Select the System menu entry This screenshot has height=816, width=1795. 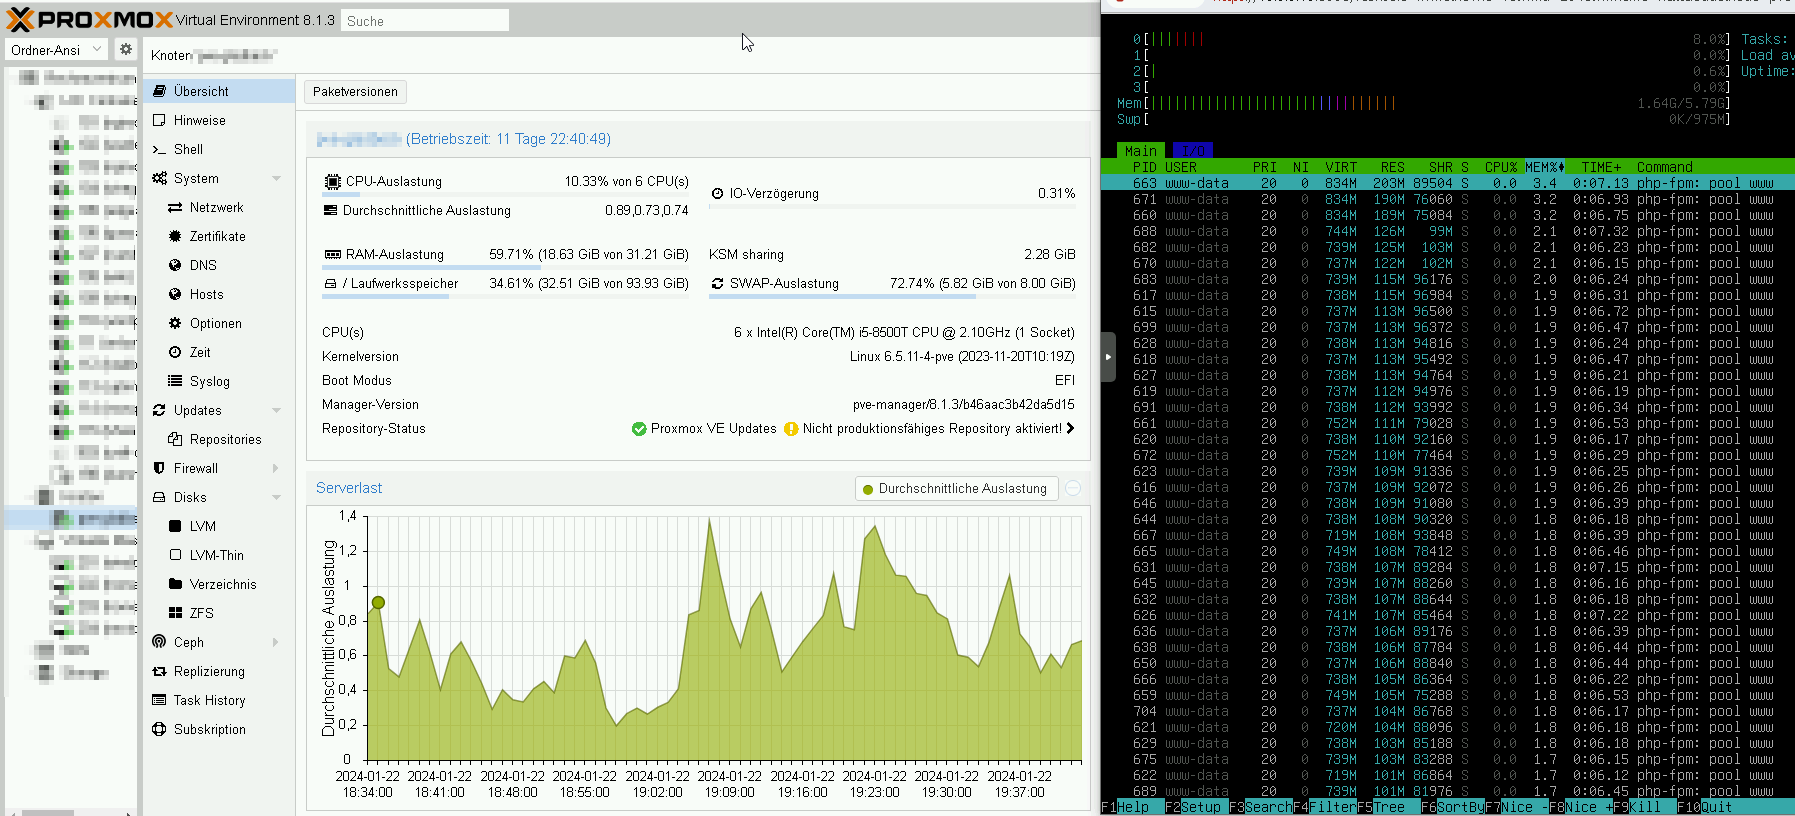[x=219, y=178]
